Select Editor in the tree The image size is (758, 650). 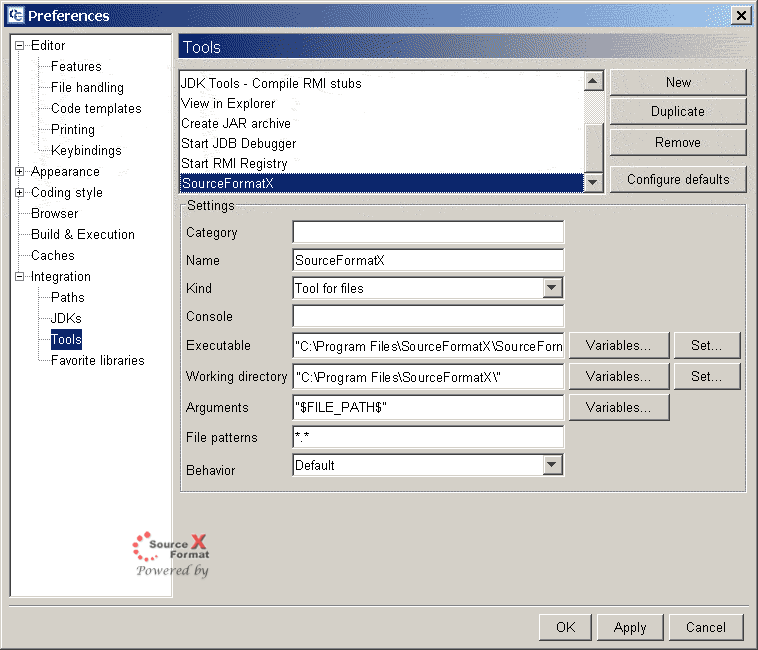click(48, 45)
